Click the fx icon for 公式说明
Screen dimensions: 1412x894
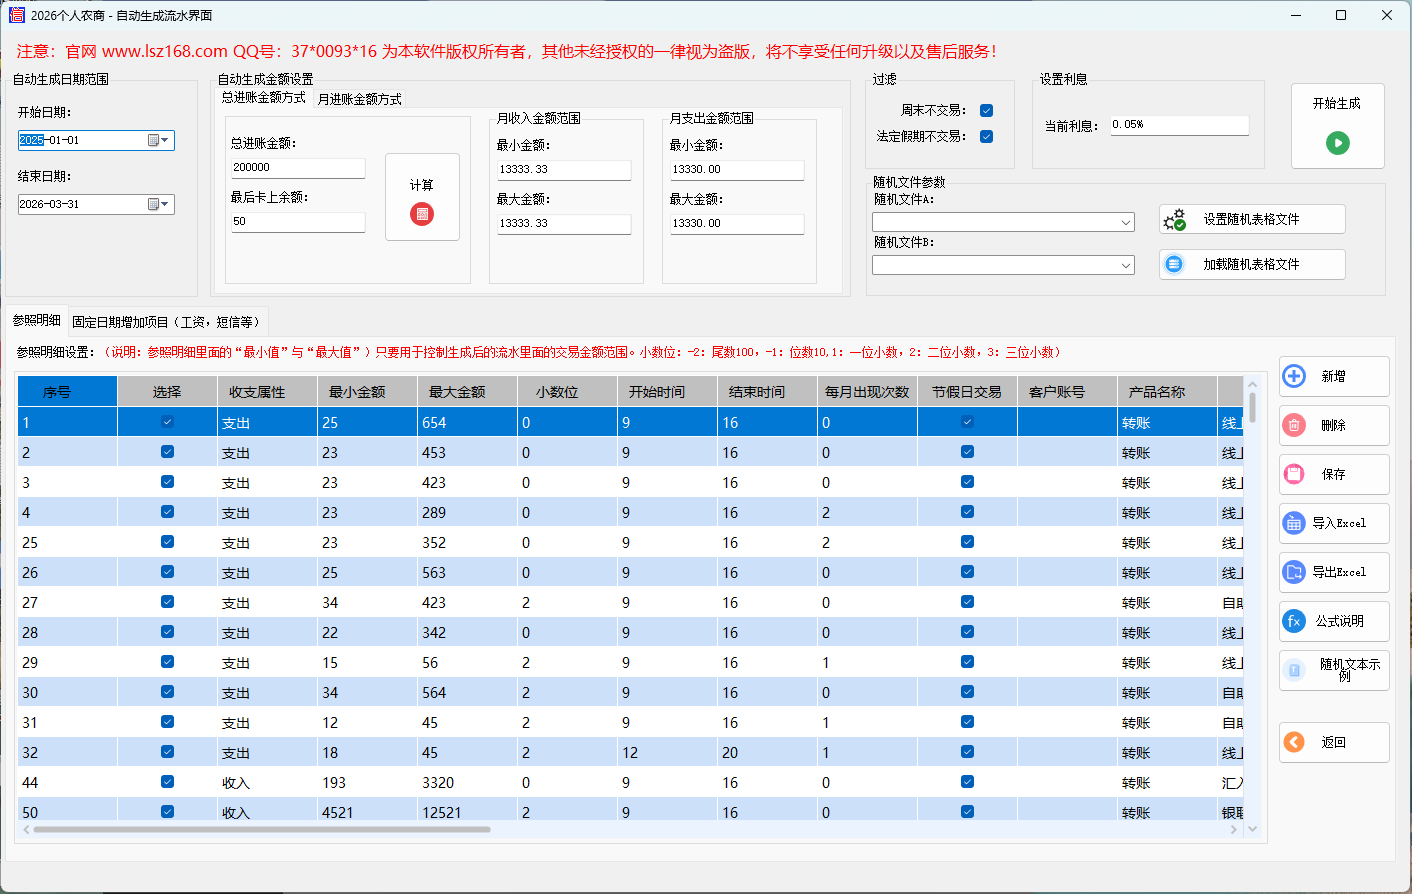[1292, 621]
